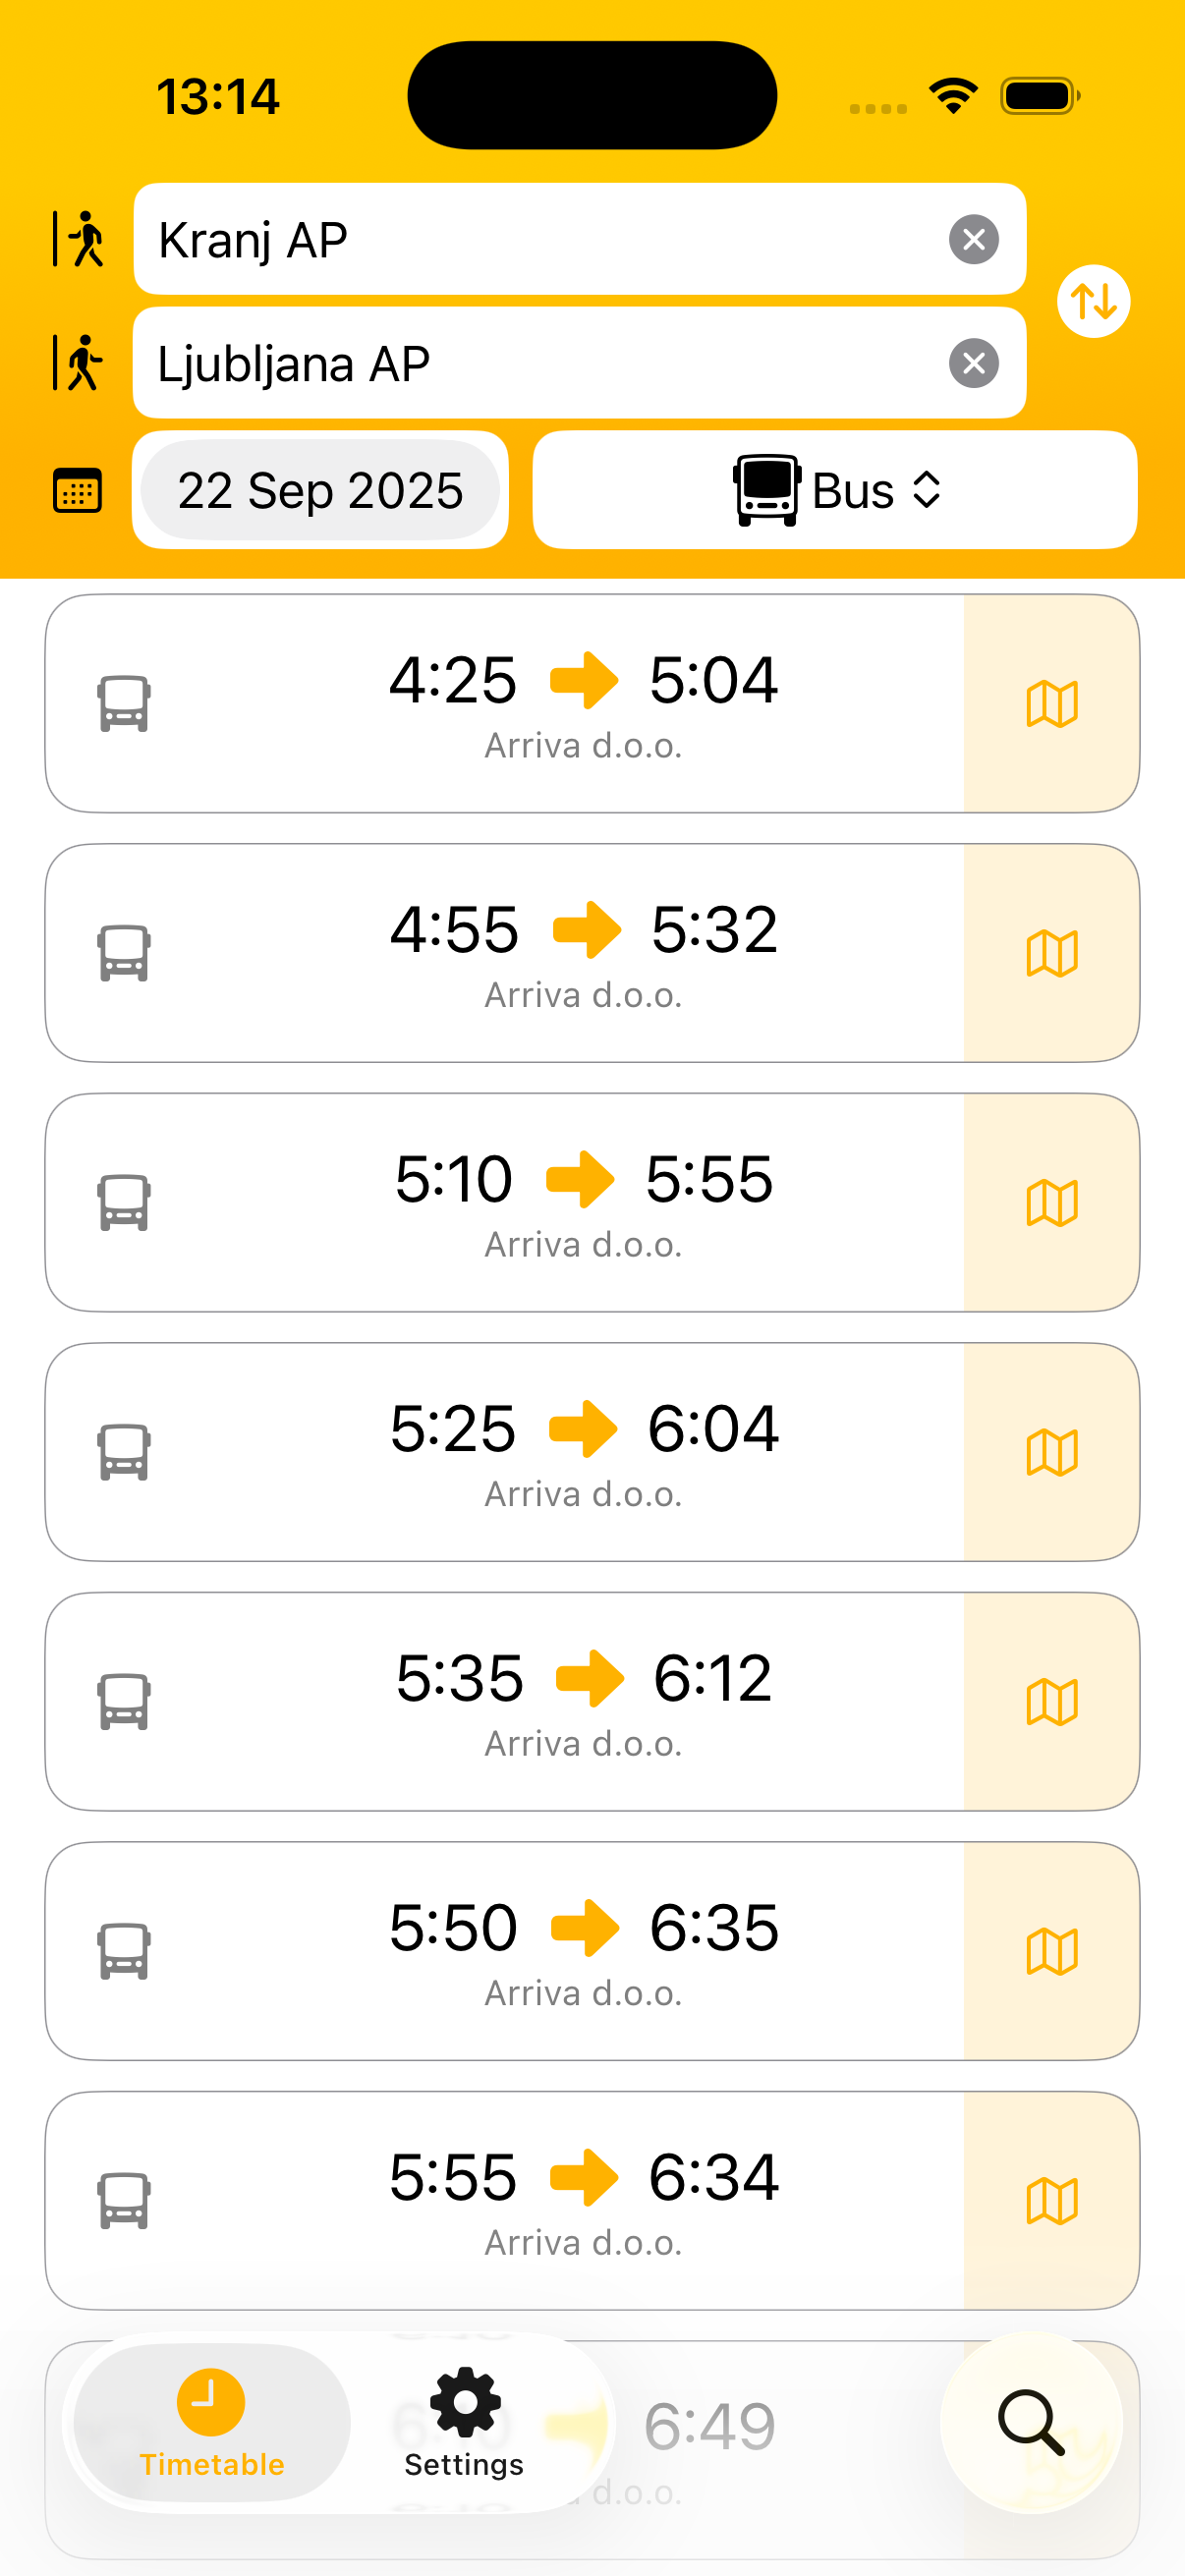Tap the search magnifier button
Image resolution: width=1185 pixels, height=2576 pixels.
coord(1031,2422)
